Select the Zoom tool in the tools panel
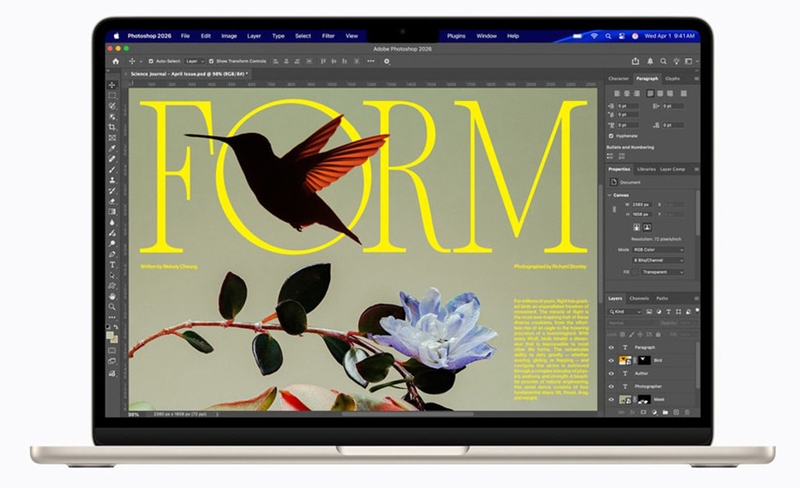 pos(112,307)
